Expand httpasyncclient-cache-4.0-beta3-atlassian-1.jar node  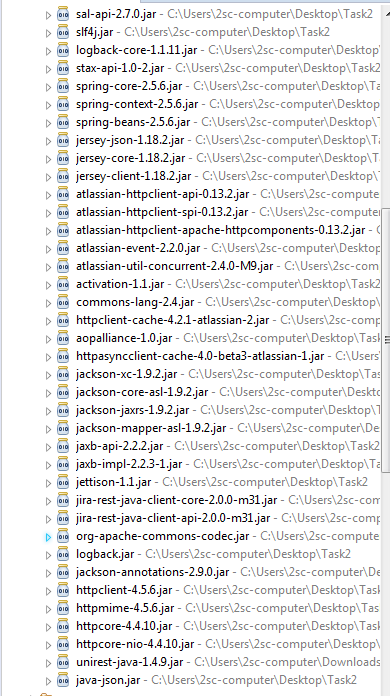pos(48,357)
